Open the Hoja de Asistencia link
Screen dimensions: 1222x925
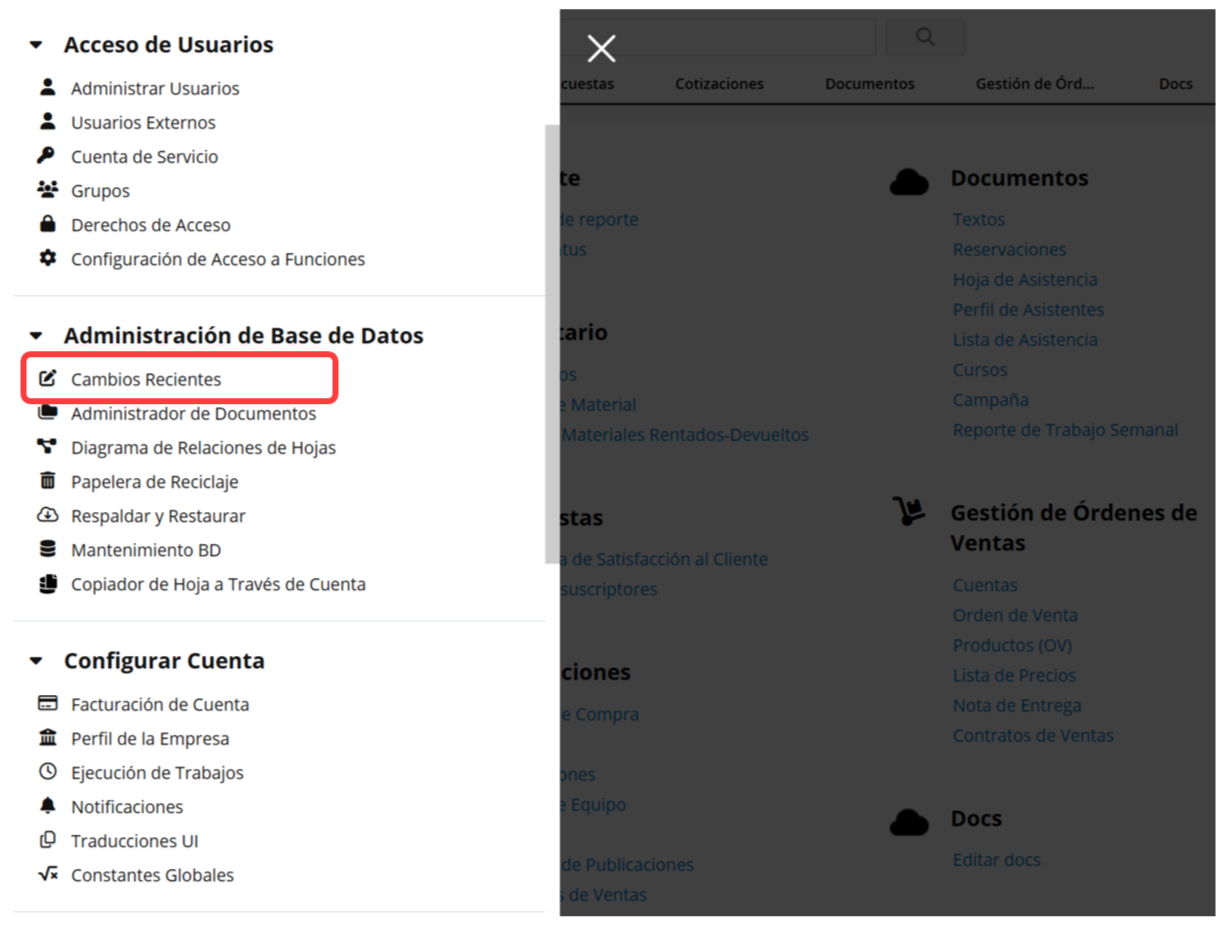[1025, 279]
